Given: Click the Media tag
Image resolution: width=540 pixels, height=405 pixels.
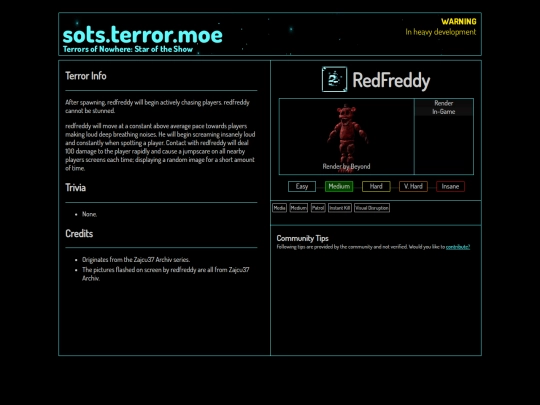Looking at the screenshot, I should click(279, 208).
